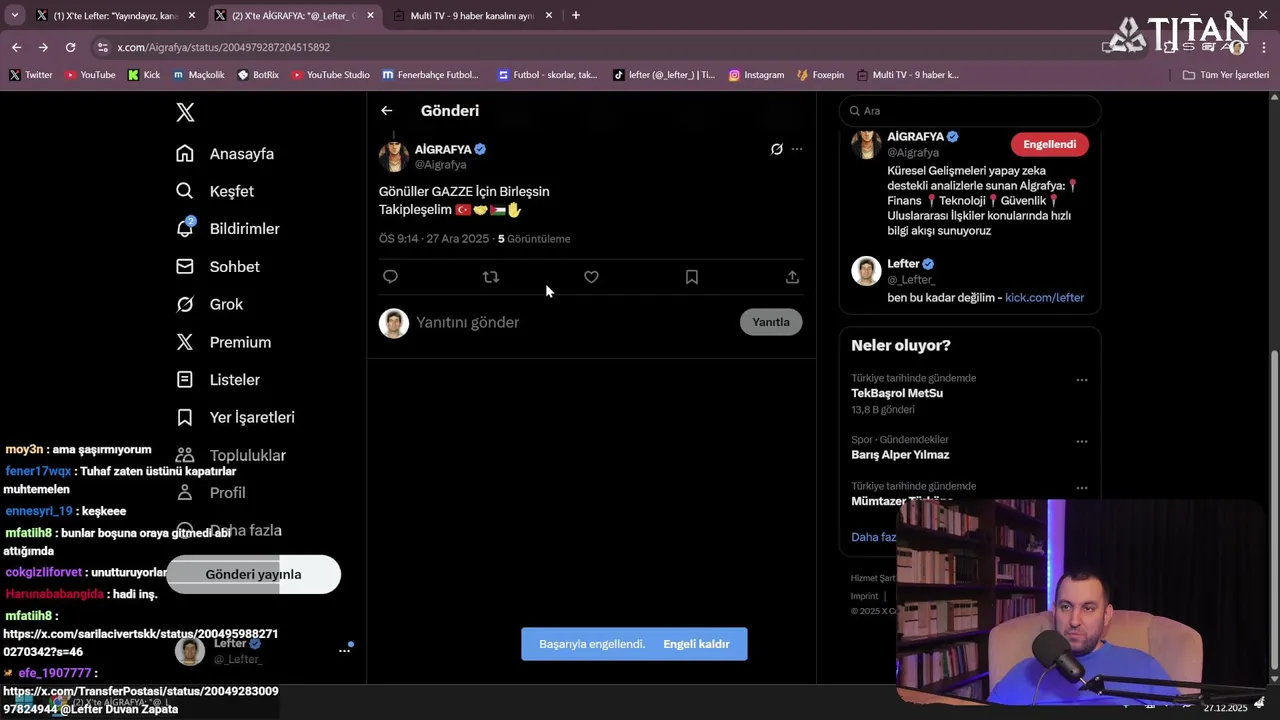
Task: Click the share icon under the post
Action: tap(792, 277)
